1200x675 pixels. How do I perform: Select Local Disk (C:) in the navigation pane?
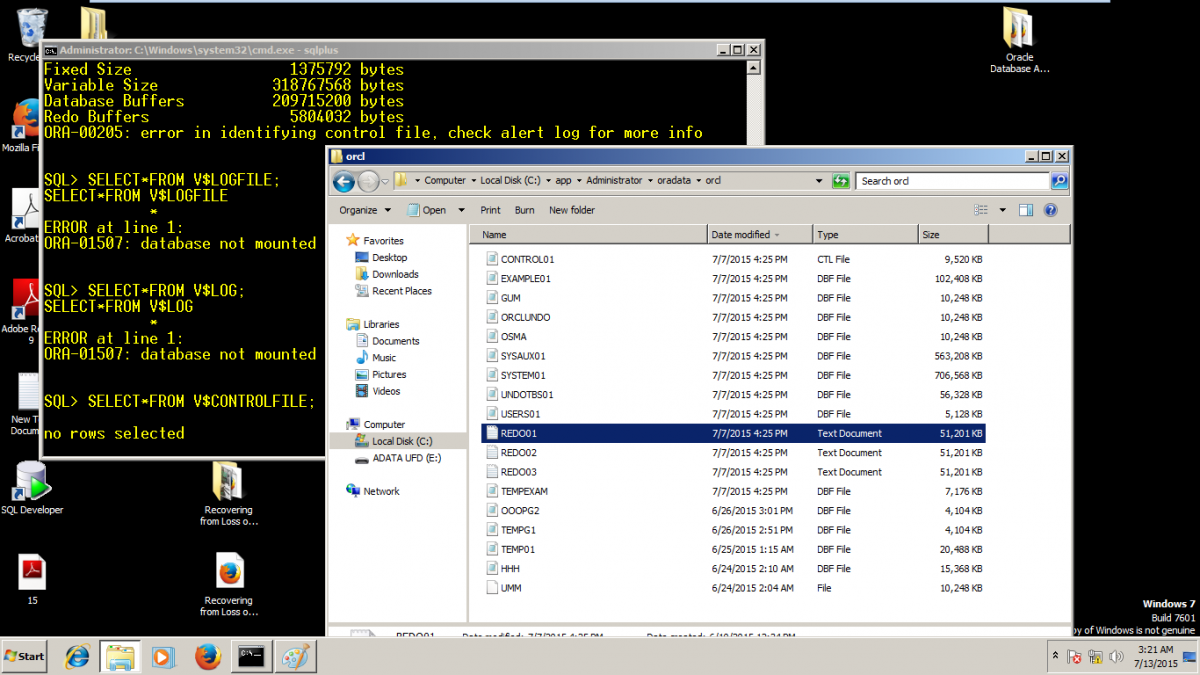coord(402,441)
